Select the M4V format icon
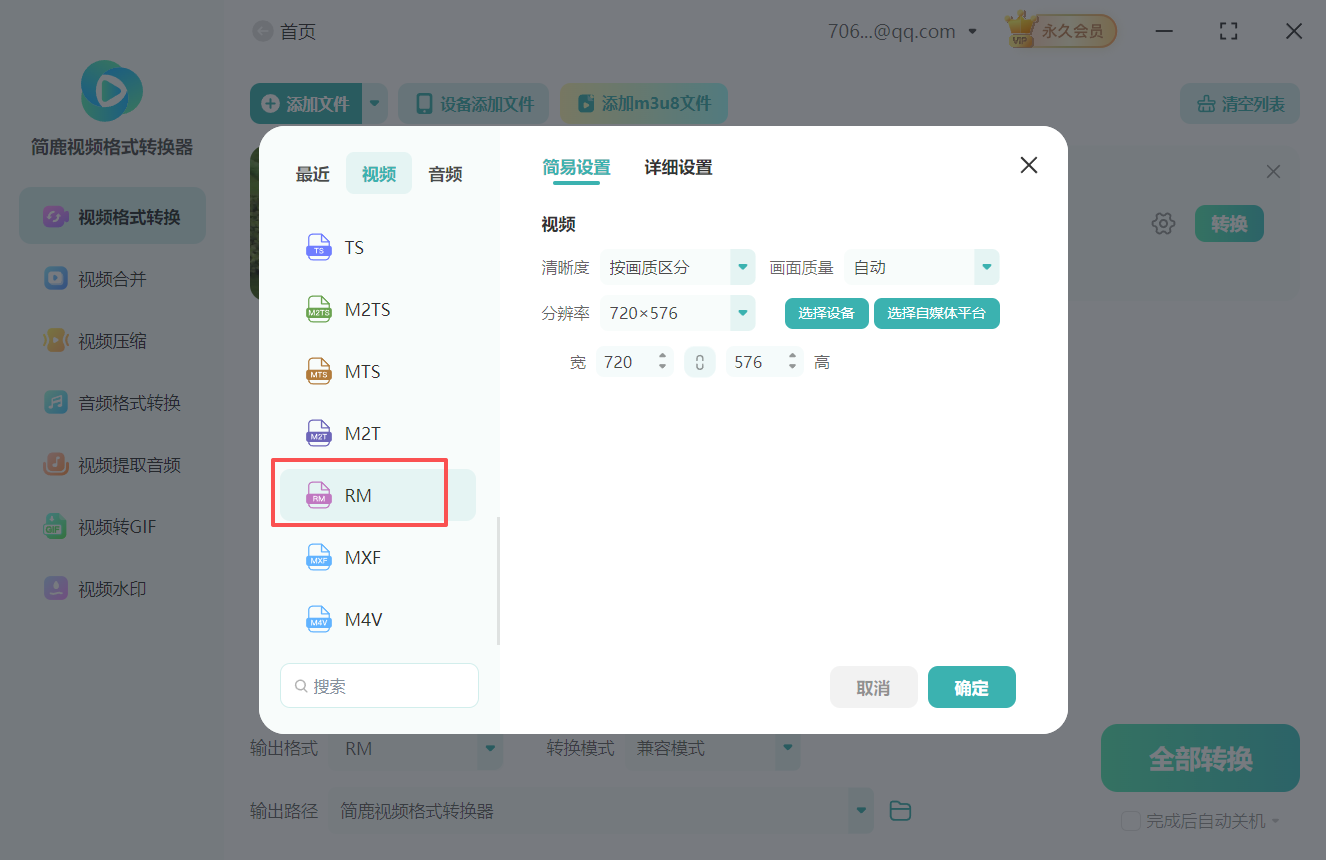 (x=318, y=619)
